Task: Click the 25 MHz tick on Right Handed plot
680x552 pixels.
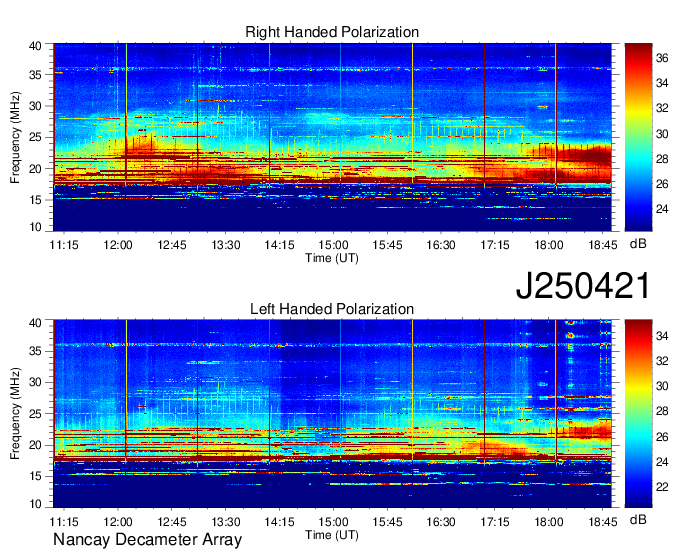Action: coord(35,137)
